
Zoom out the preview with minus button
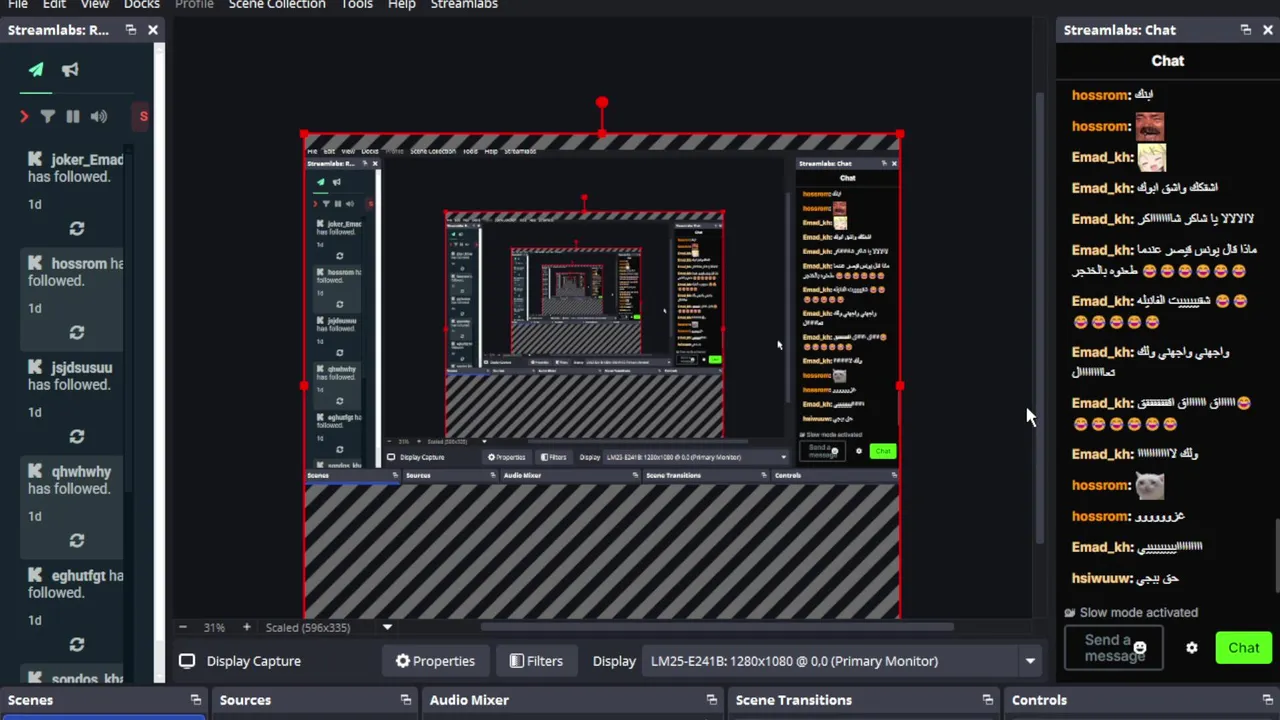[x=182, y=627]
